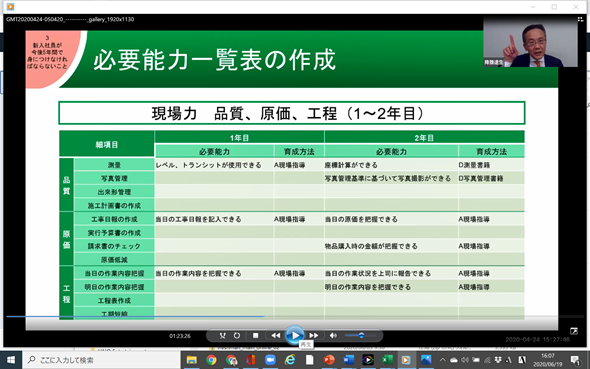Click the Play button in media player
The height and width of the screenshot is (369, 590).
pyautogui.click(x=295, y=335)
